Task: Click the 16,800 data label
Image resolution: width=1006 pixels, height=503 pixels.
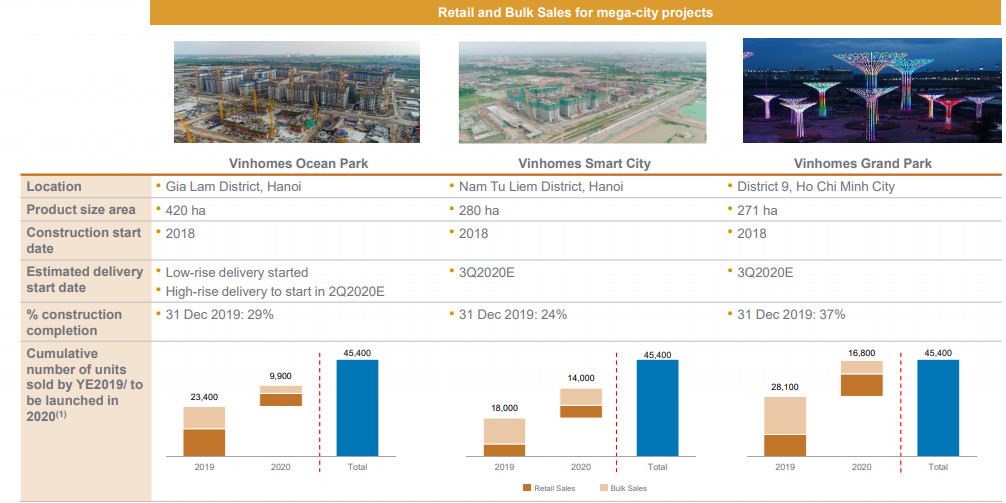Action: coord(861,352)
